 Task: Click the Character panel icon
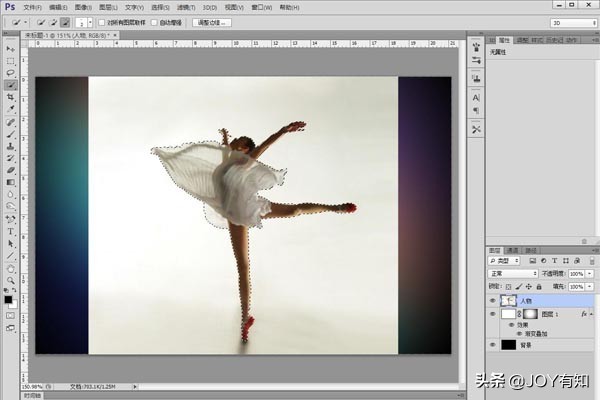(x=476, y=98)
